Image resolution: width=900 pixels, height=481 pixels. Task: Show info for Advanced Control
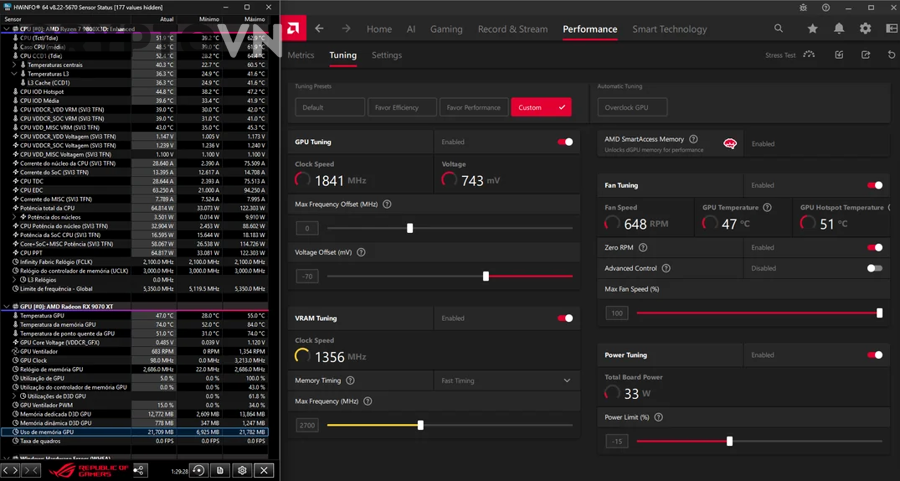tap(666, 268)
